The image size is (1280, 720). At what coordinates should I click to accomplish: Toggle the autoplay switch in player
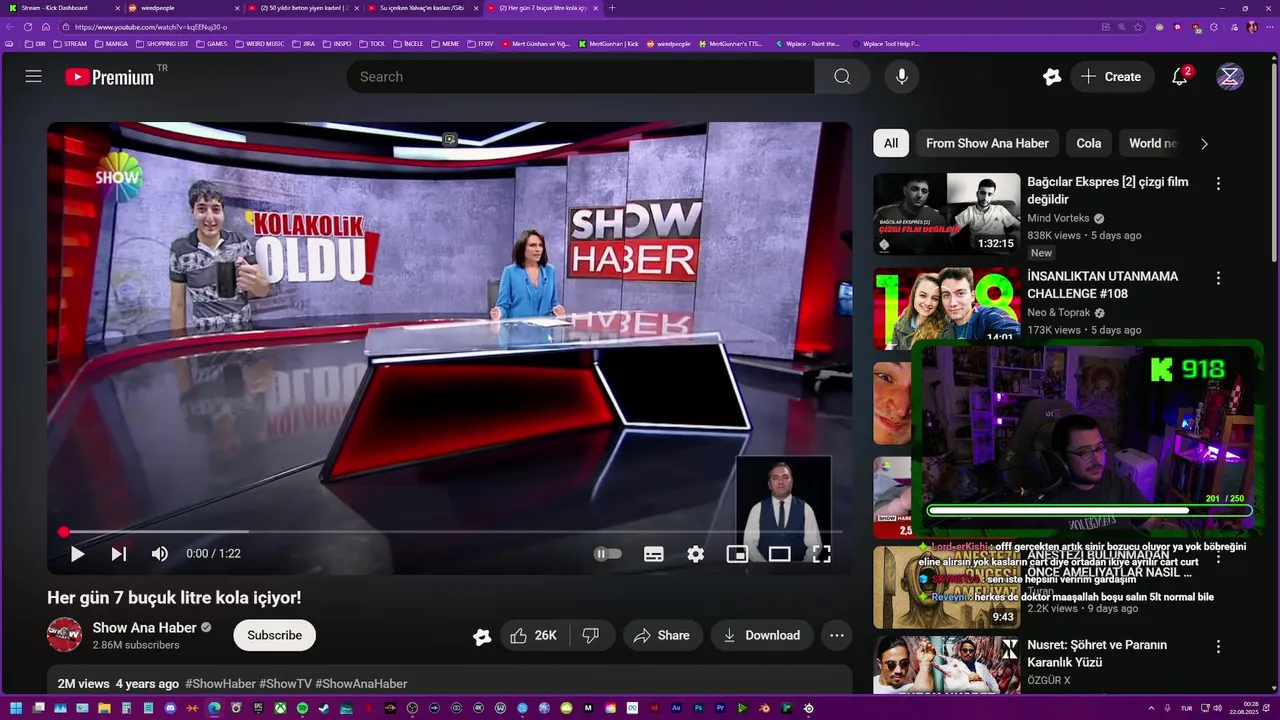tap(607, 554)
